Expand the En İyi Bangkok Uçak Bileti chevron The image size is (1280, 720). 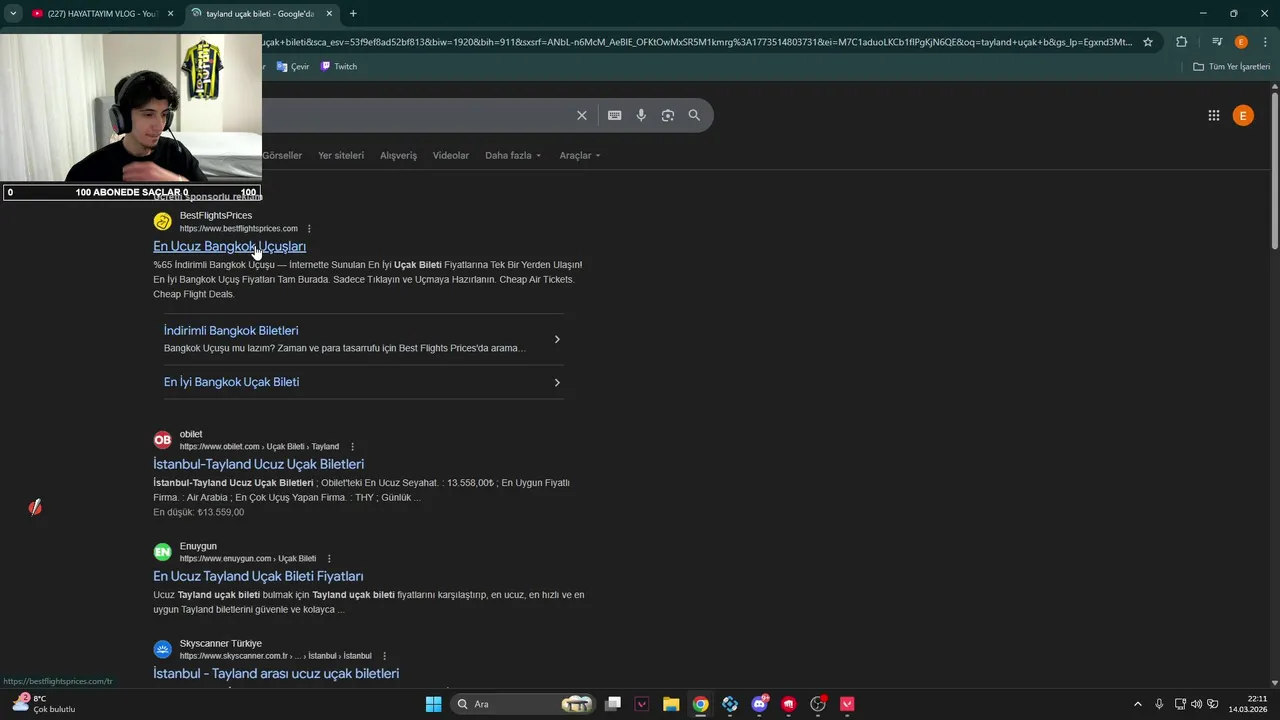coord(557,382)
